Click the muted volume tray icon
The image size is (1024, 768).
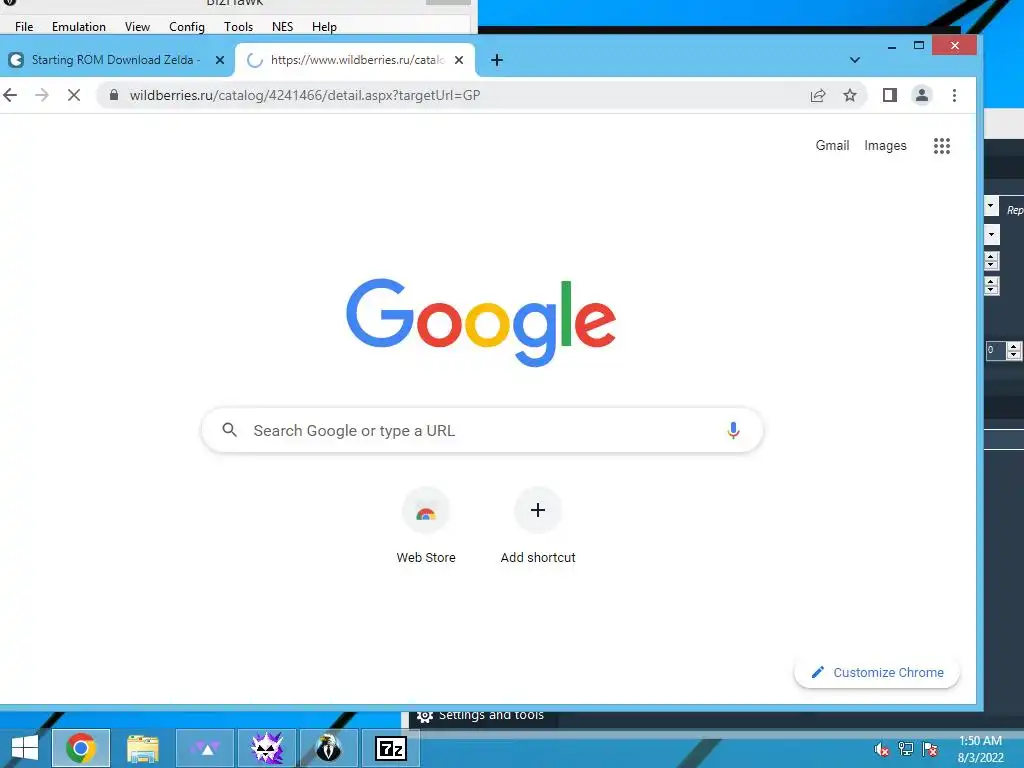[x=881, y=749]
